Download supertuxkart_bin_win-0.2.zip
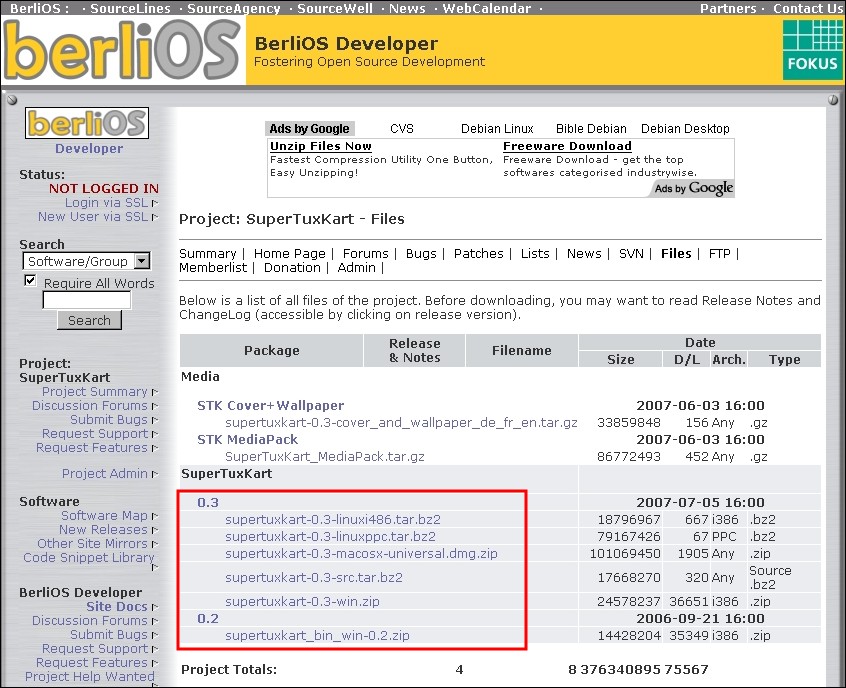Screen dimensions: 846x688 coord(317,636)
